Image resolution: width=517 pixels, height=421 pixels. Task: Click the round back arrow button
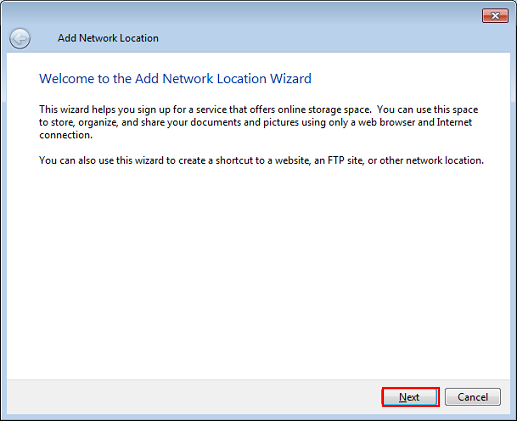(20, 38)
